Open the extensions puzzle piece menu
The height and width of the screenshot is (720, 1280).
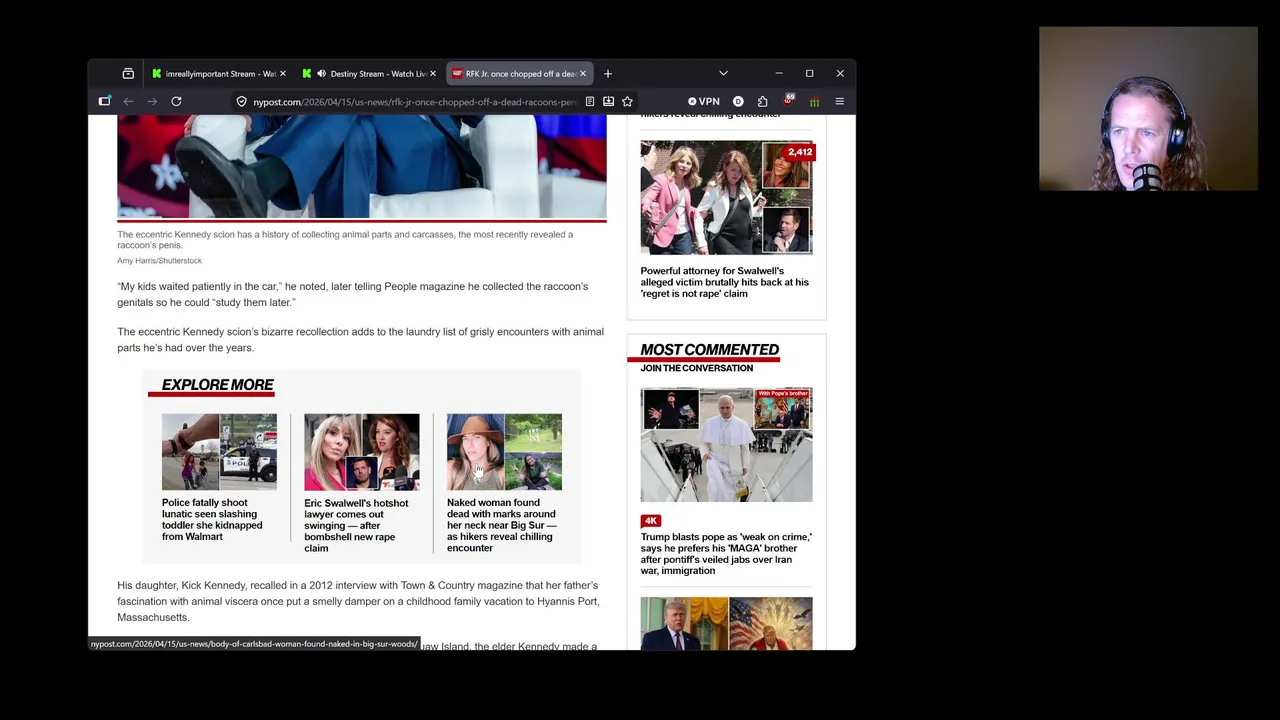[x=762, y=101]
